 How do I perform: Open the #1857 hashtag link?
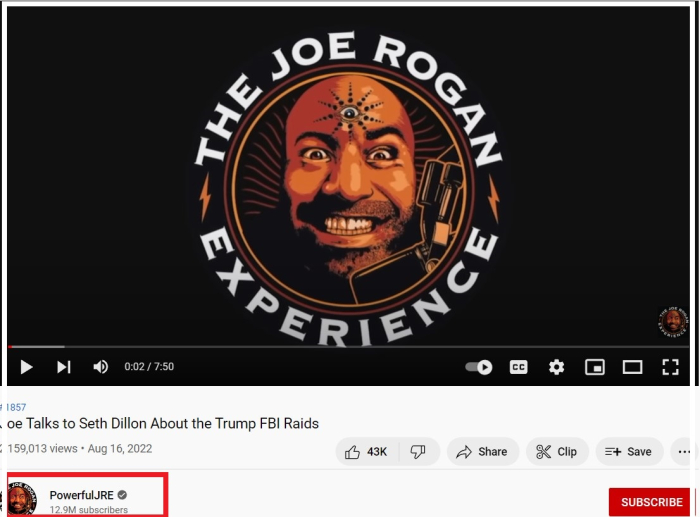[x=14, y=407]
